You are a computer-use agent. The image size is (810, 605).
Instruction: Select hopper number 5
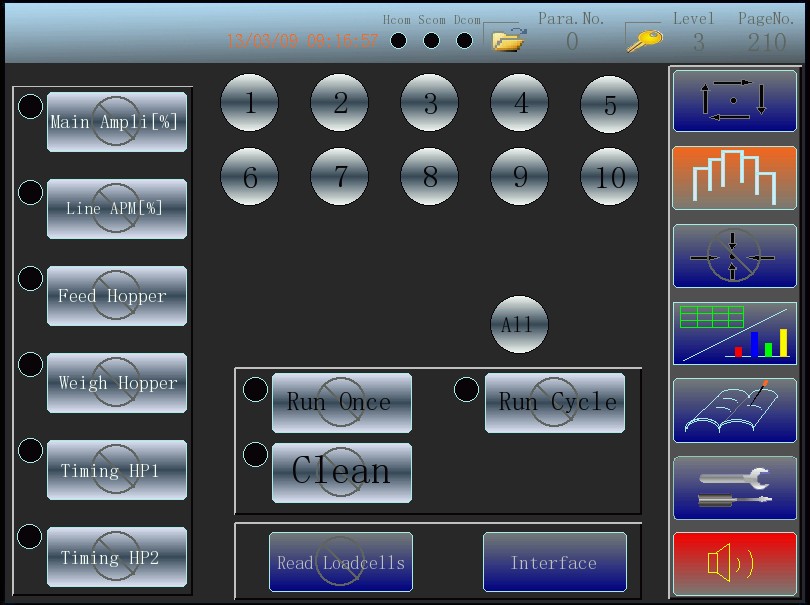(610, 104)
